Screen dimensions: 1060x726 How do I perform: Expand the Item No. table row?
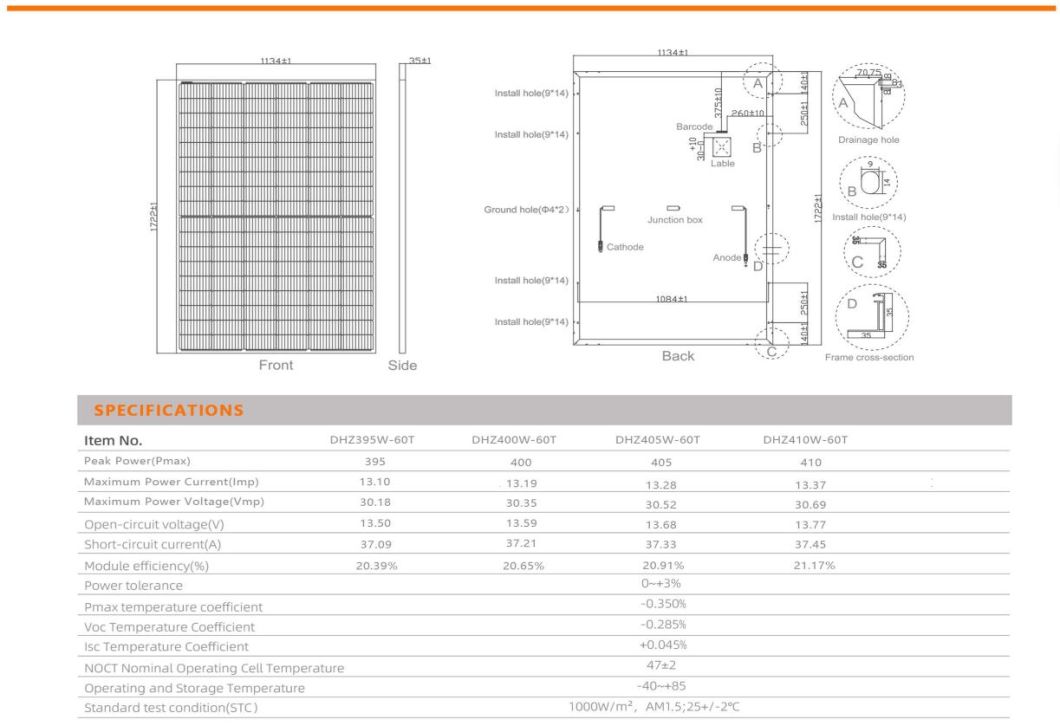113,440
